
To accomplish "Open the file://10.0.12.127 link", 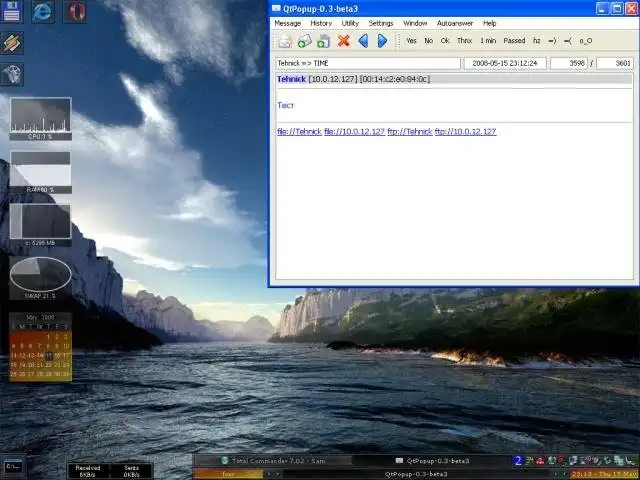I will point(354,131).
